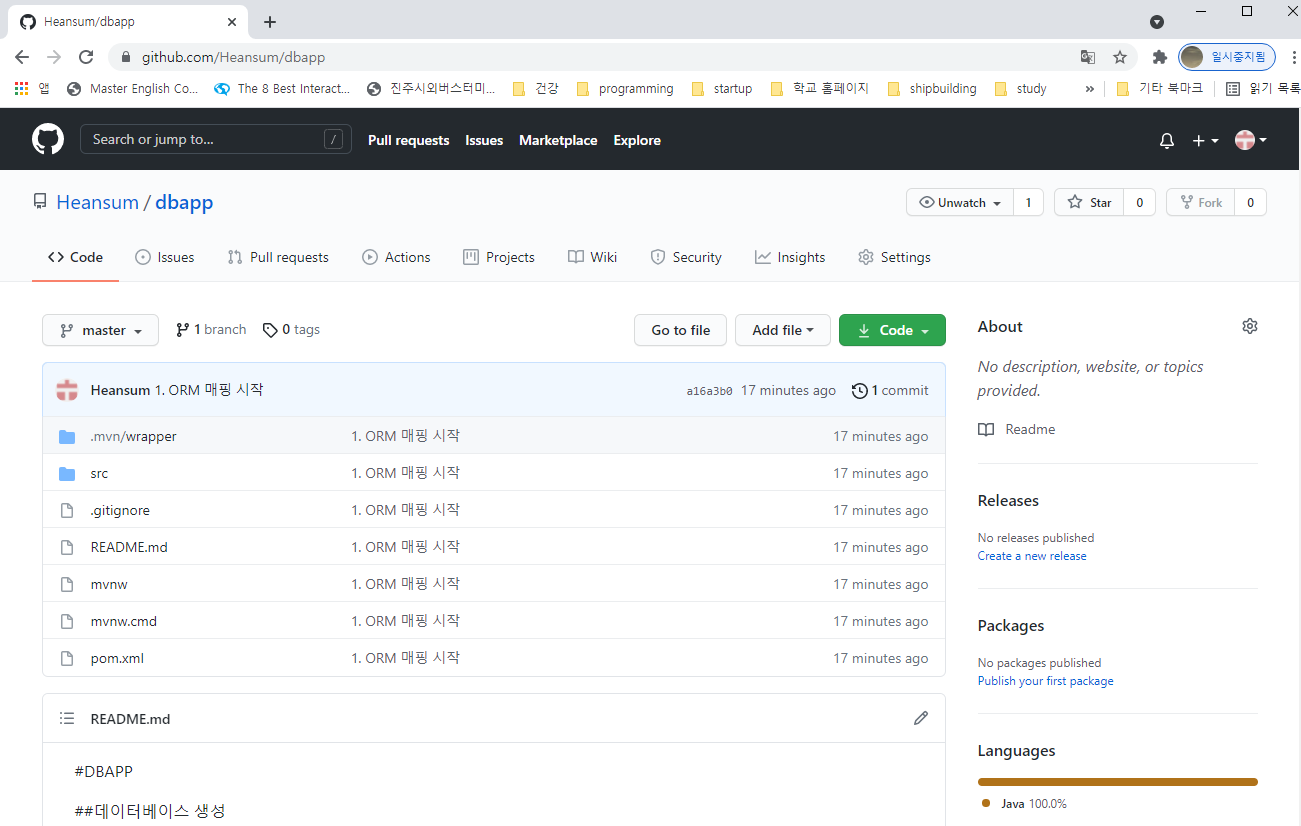The height and width of the screenshot is (826, 1301).
Task: Open README outline list icon
Action: pos(67,718)
